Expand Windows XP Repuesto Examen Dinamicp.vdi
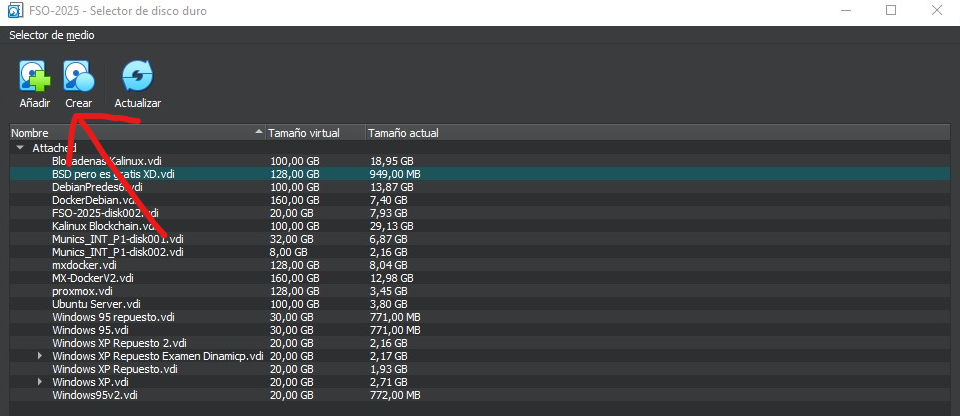 (41, 356)
